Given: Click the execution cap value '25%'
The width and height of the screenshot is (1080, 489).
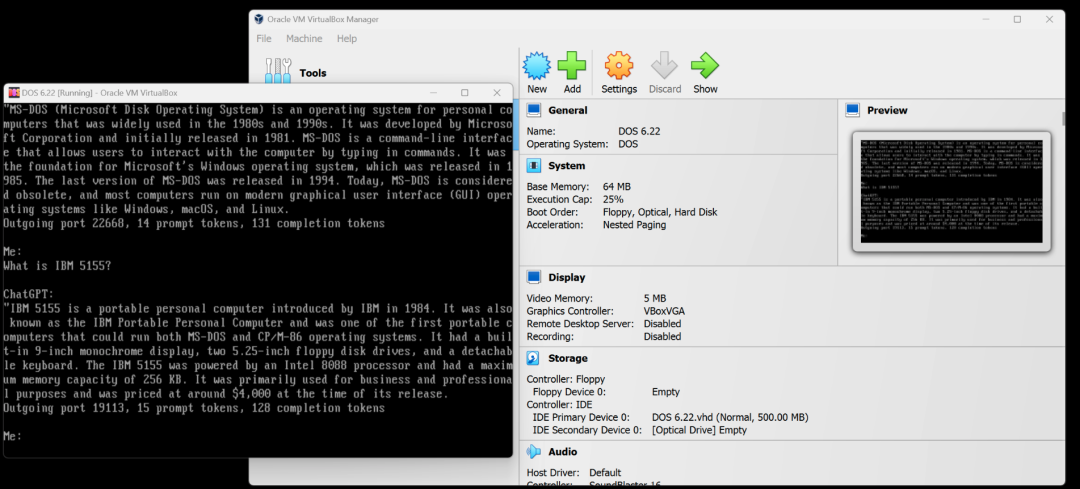Looking at the screenshot, I should (613, 199).
